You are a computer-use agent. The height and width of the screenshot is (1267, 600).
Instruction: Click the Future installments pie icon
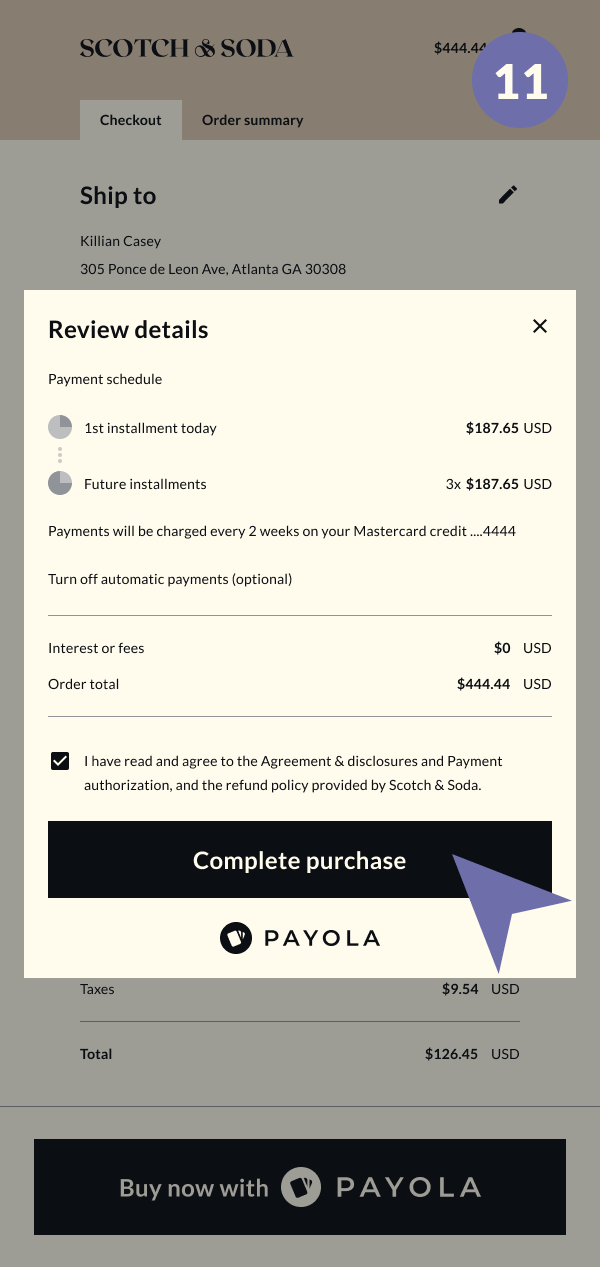(x=60, y=484)
